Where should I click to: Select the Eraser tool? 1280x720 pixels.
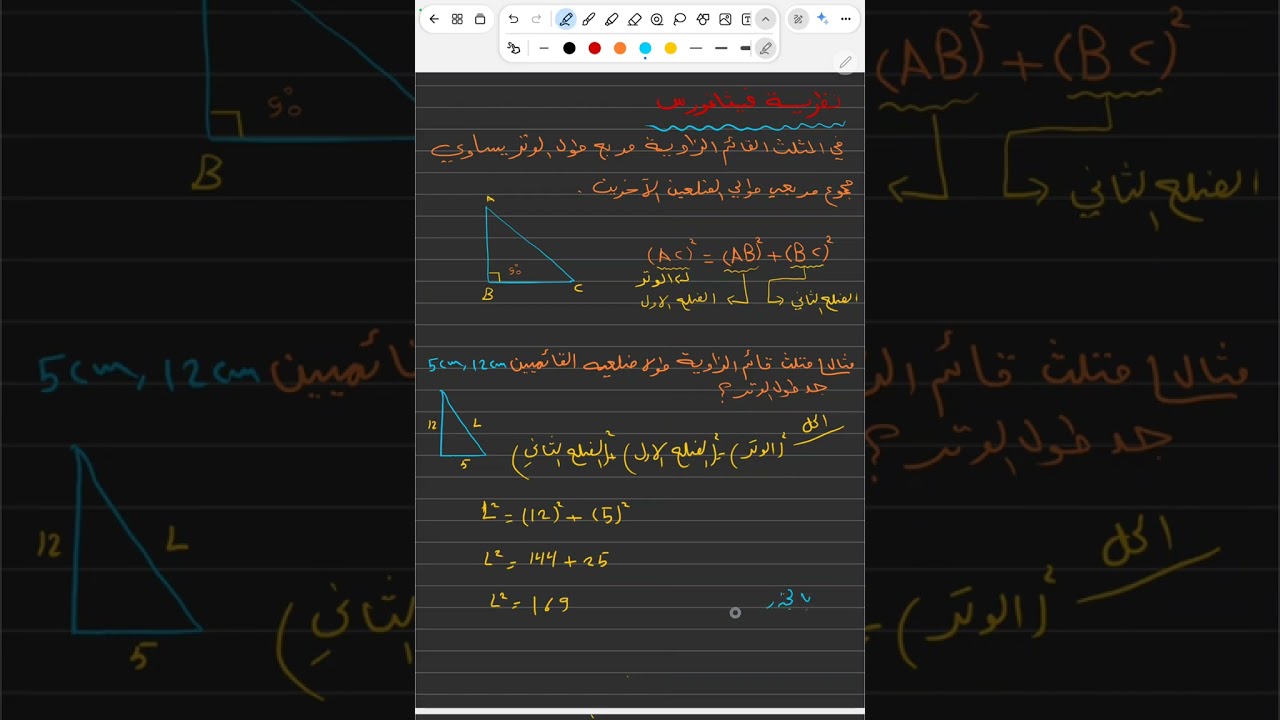[634, 19]
